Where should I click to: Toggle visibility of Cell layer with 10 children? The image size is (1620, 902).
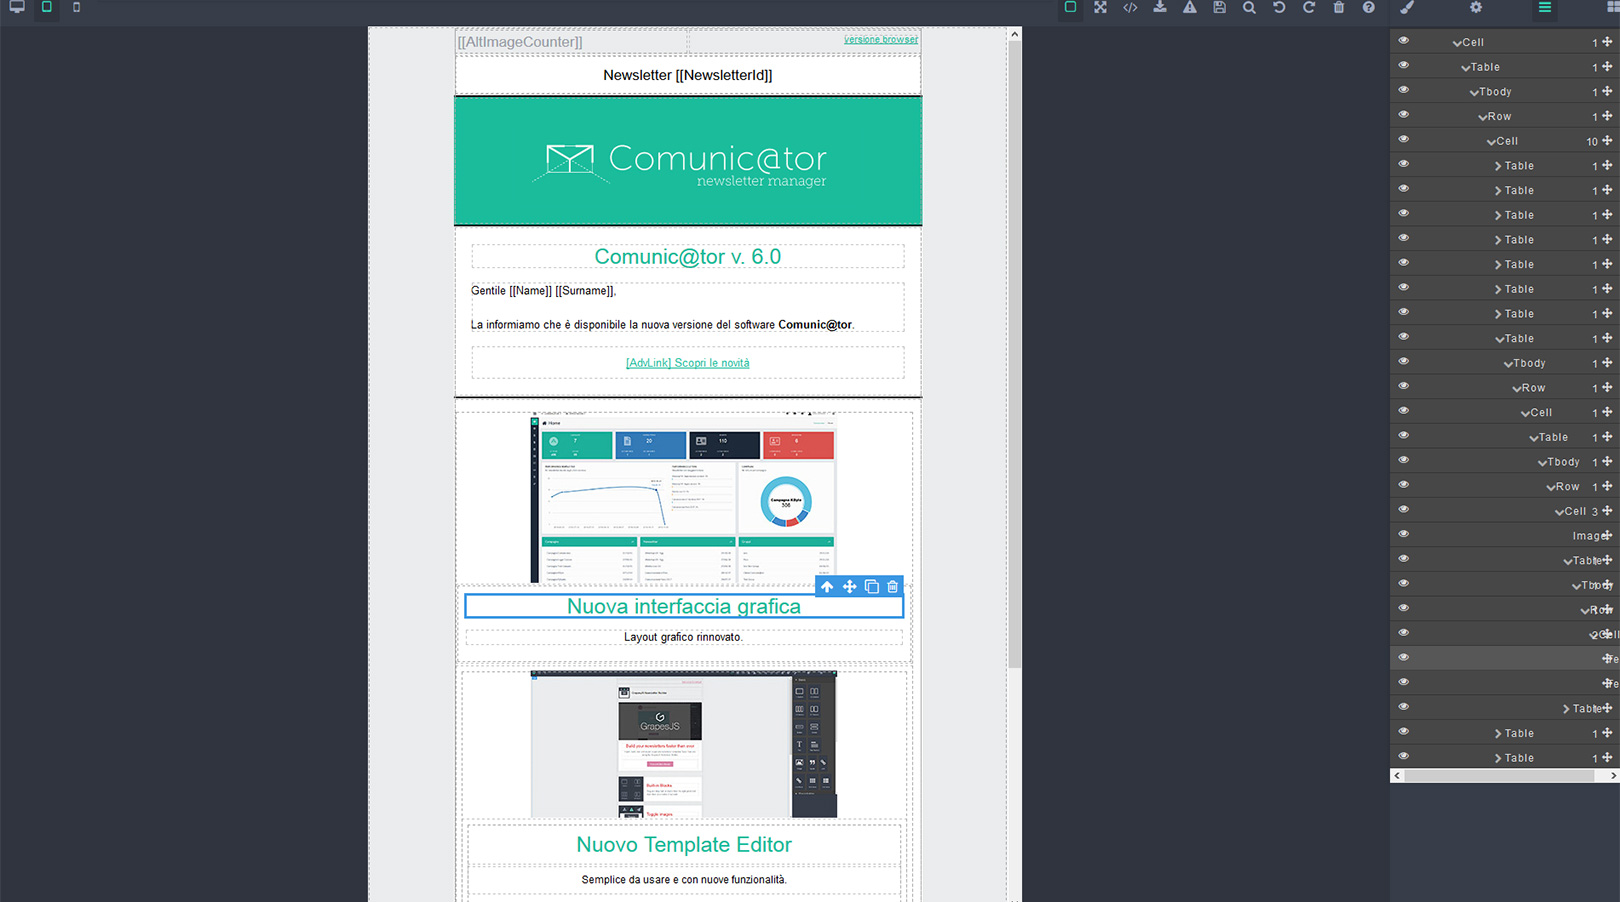click(x=1403, y=140)
